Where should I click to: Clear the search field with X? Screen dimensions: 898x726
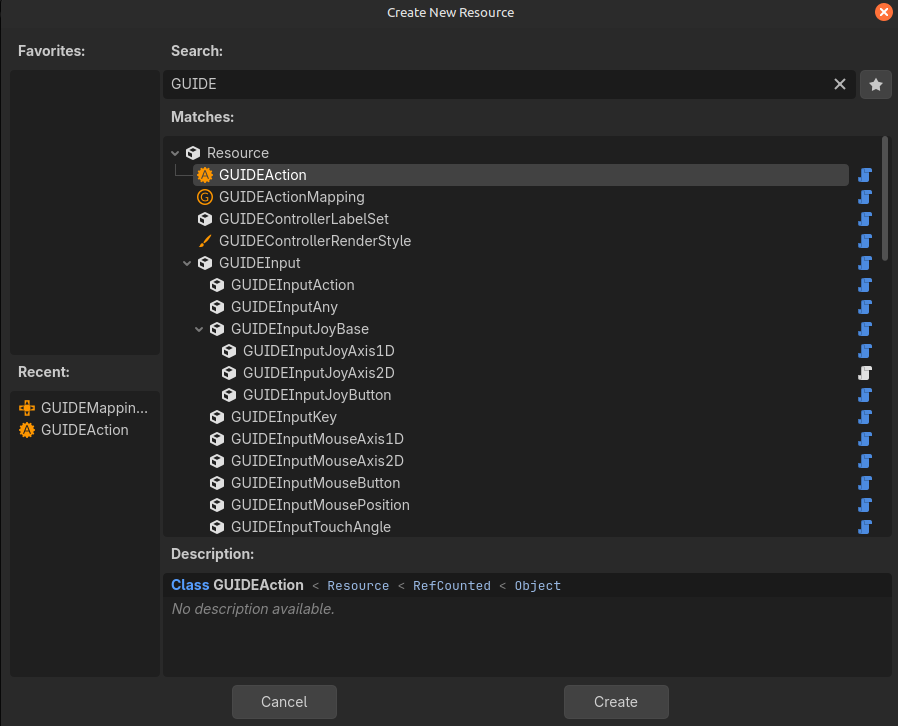pos(840,84)
